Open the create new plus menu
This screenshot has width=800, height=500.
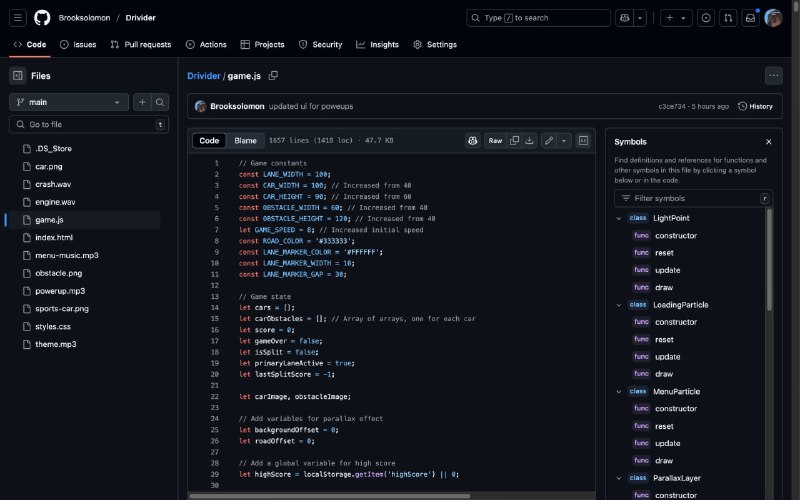[676, 18]
